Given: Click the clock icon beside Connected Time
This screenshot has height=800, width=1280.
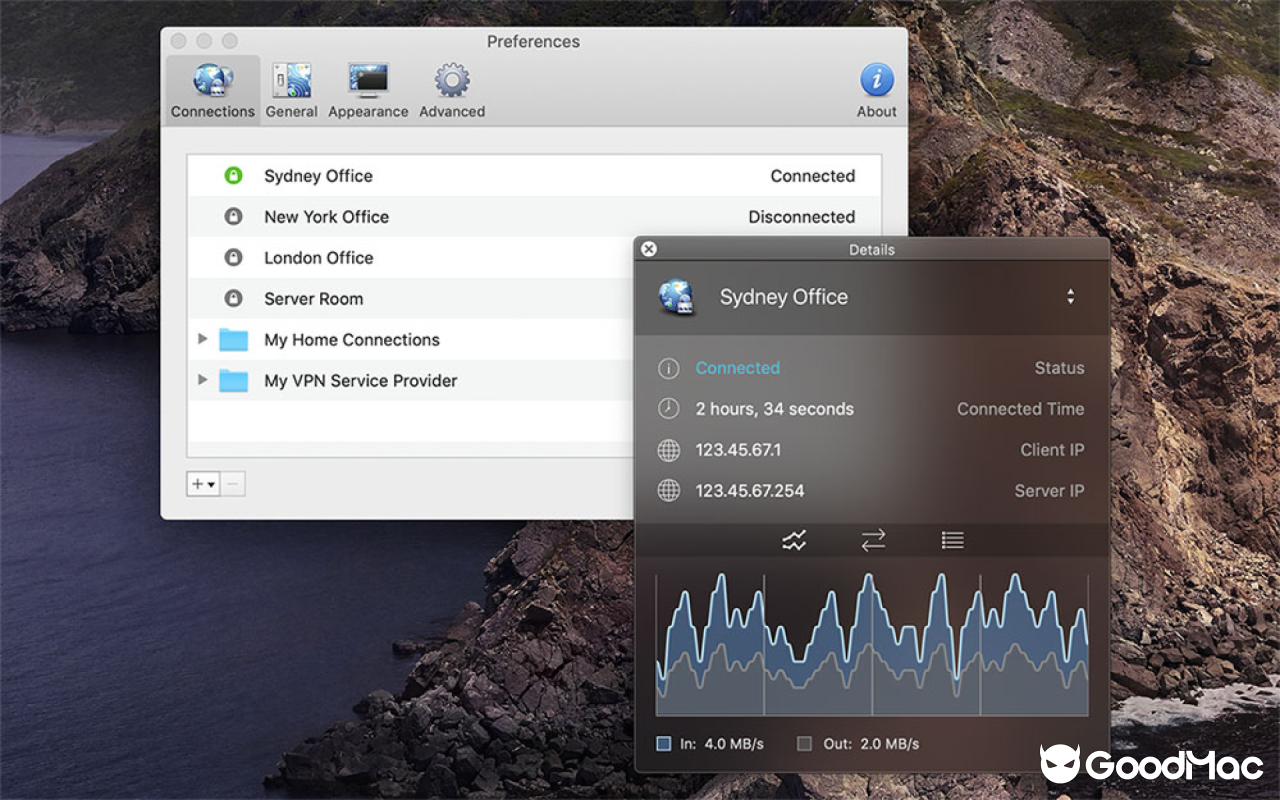Looking at the screenshot, I should [668, 409].
